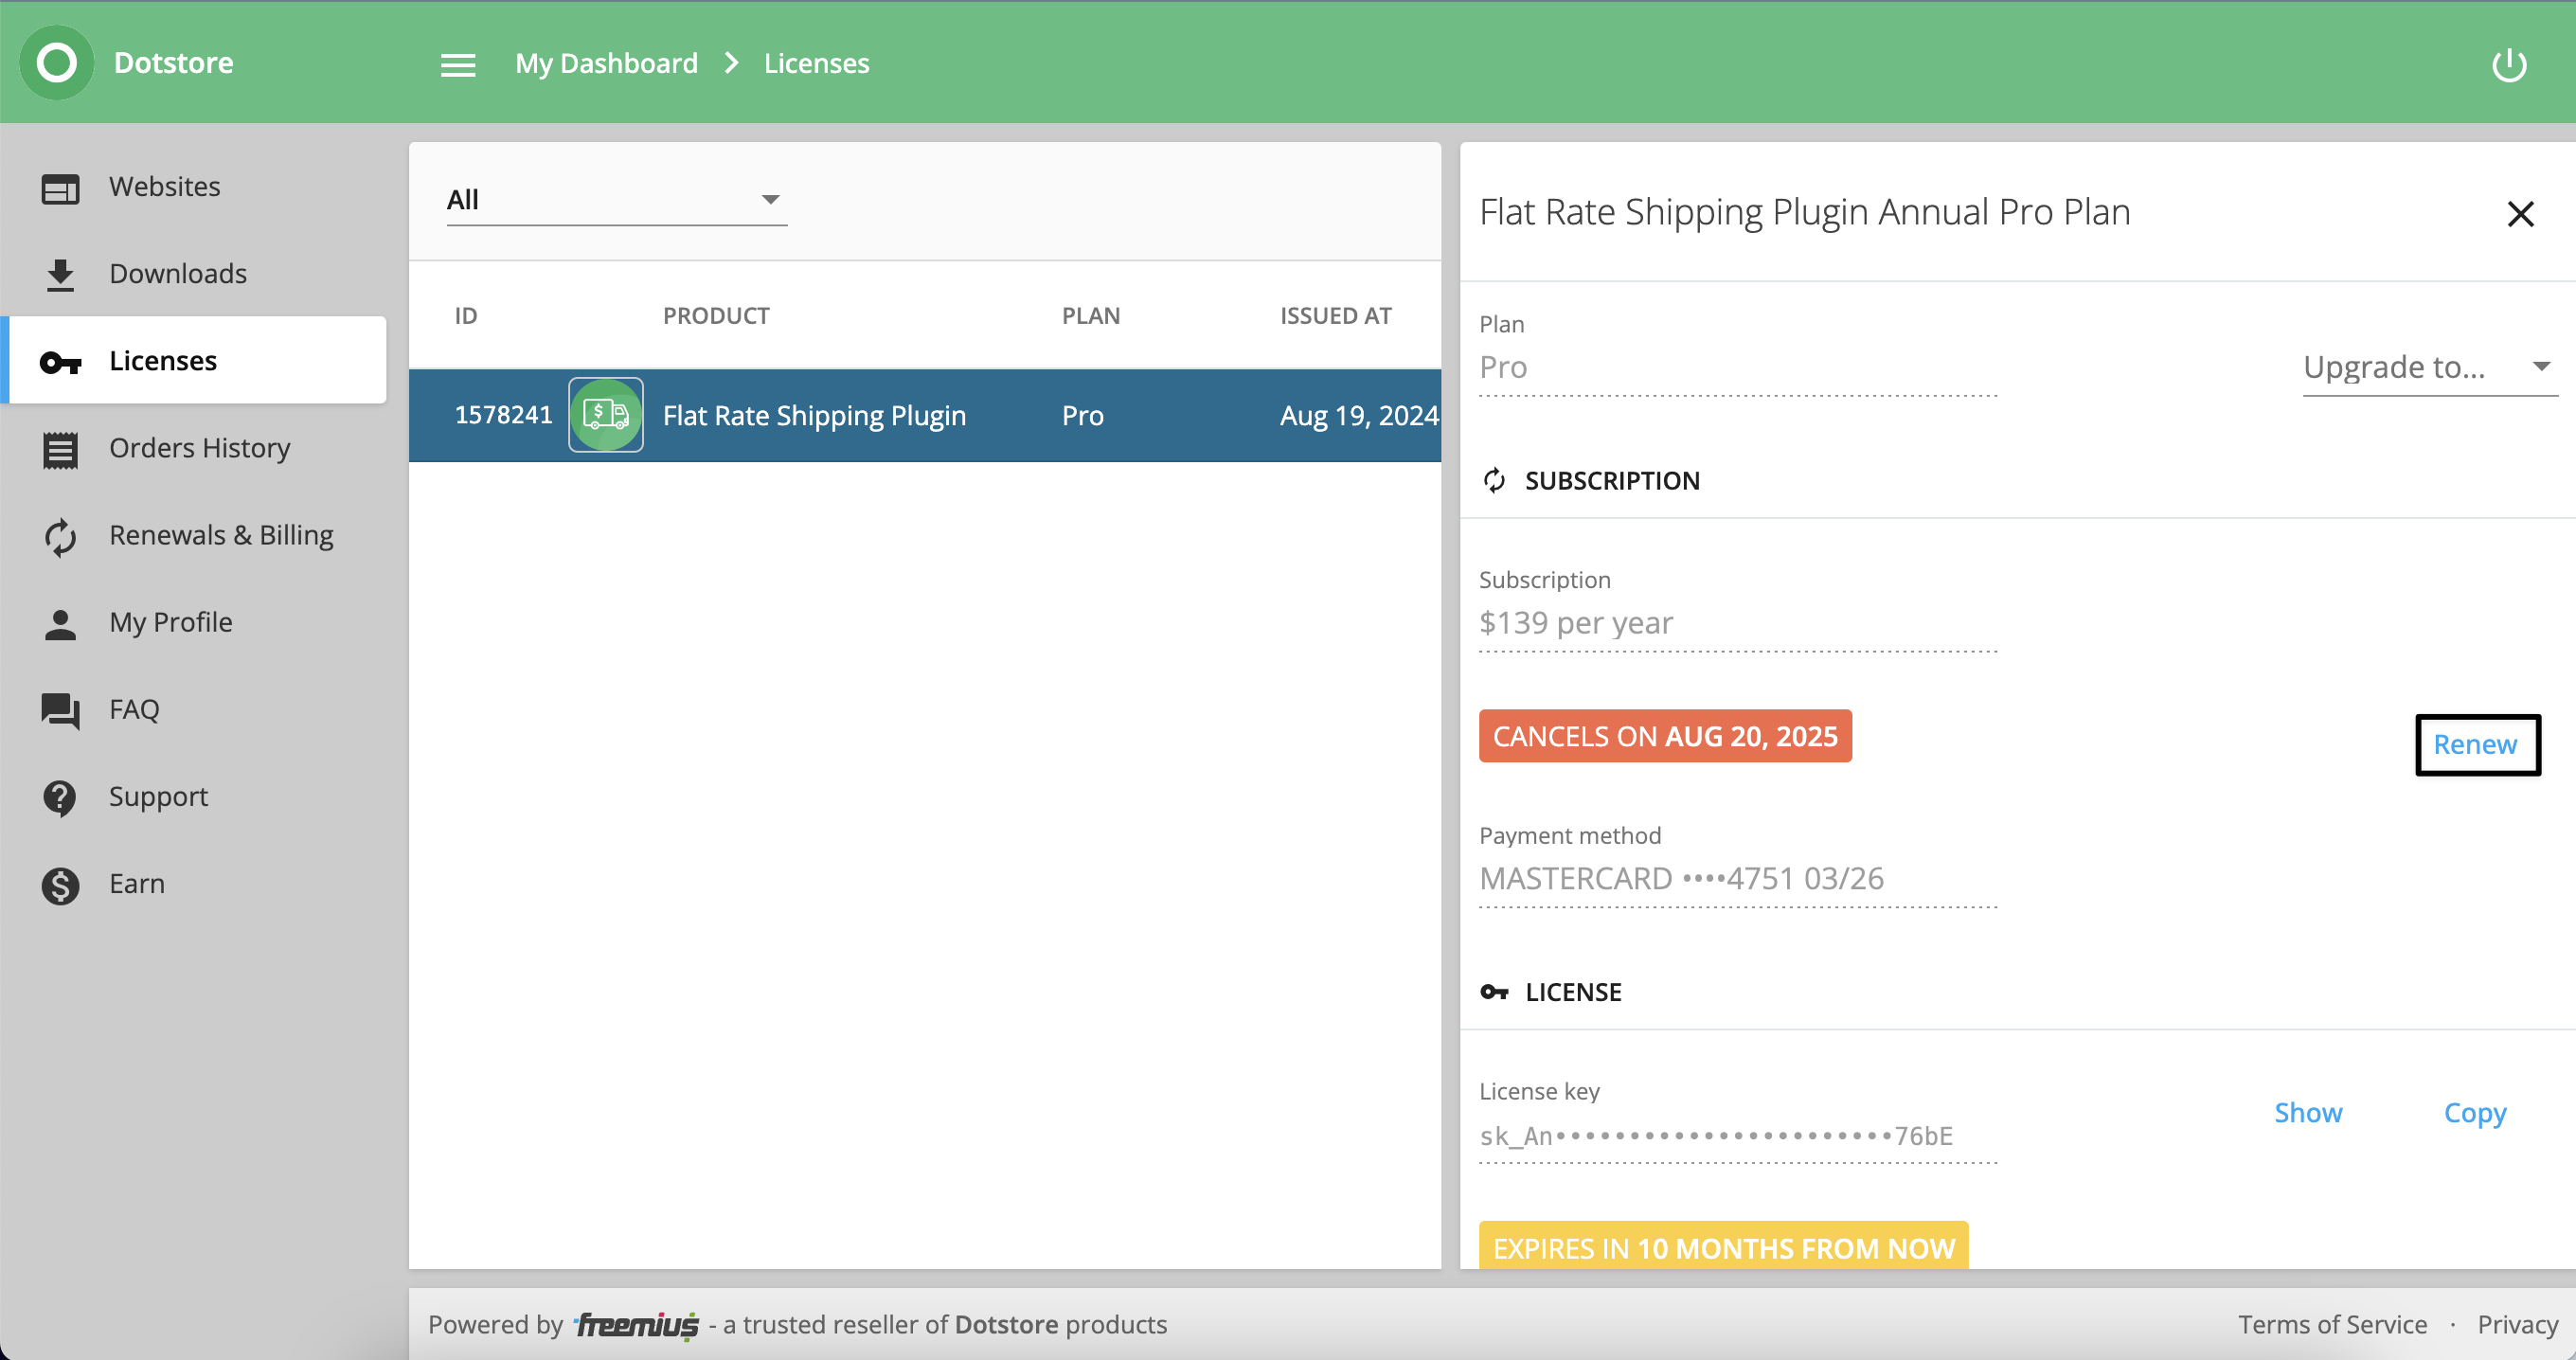The image size is (2576, 1360).
Task: Click My Dashboard breadcrumb link
Action: (x=606, y=63)
